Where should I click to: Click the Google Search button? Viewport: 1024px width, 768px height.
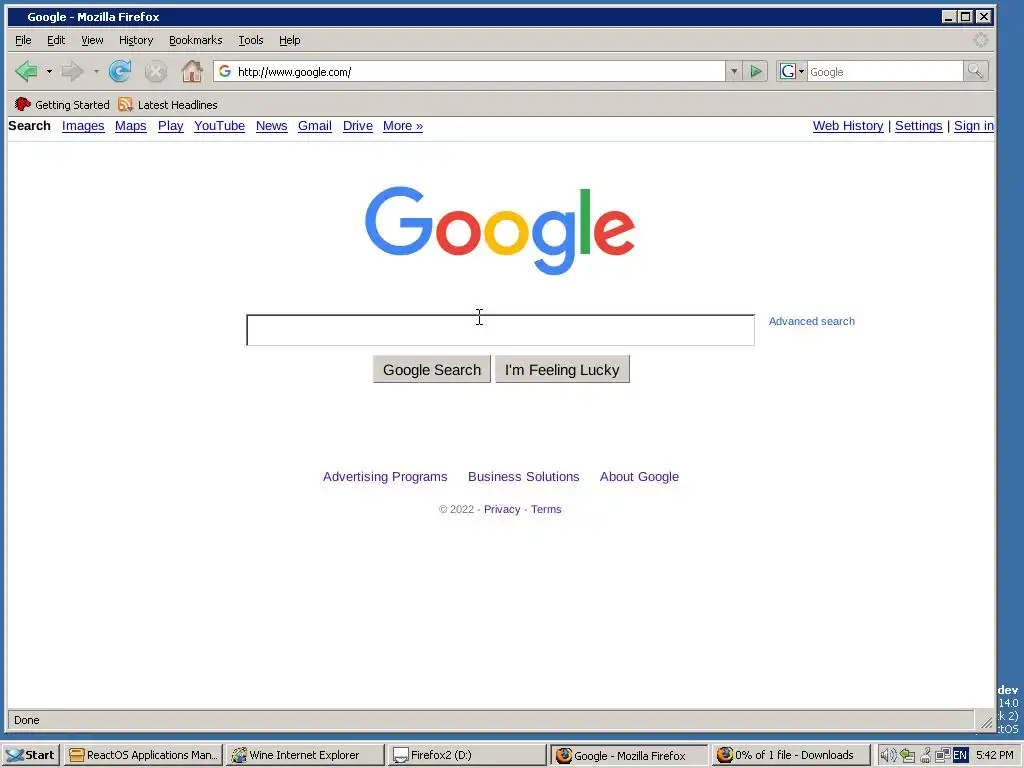432,370
